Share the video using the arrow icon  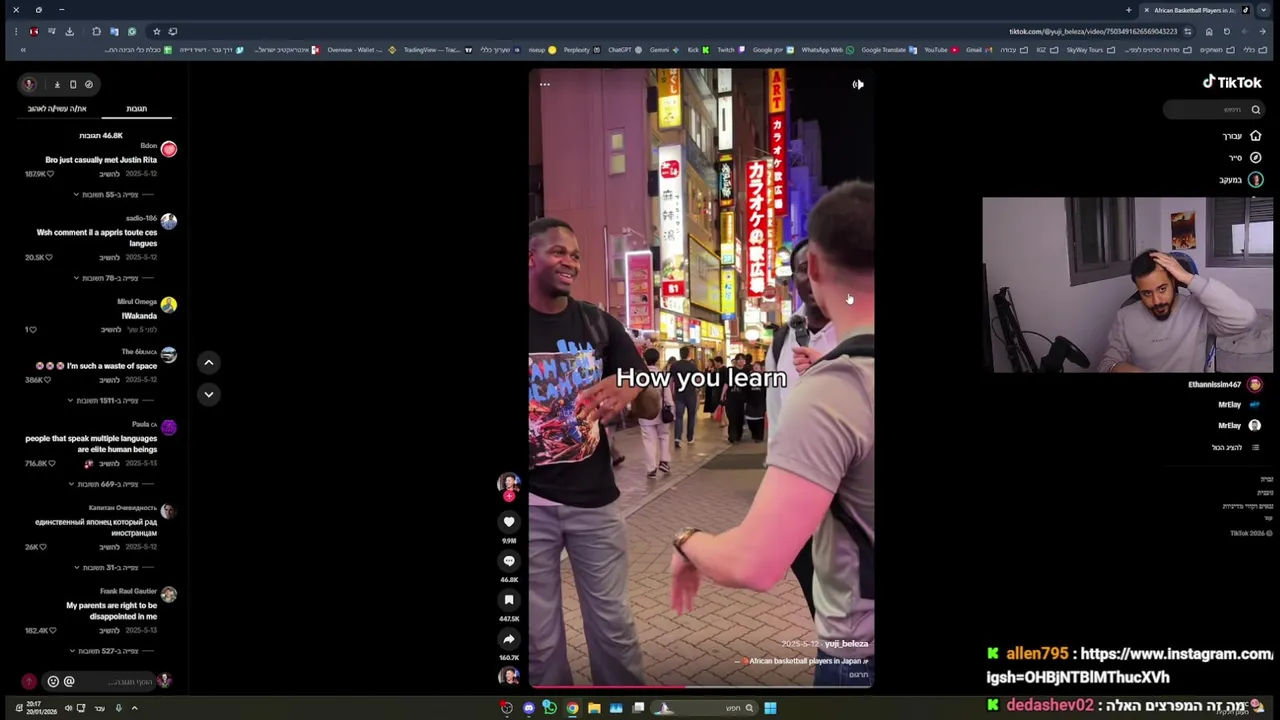click(x=509, y=639)
